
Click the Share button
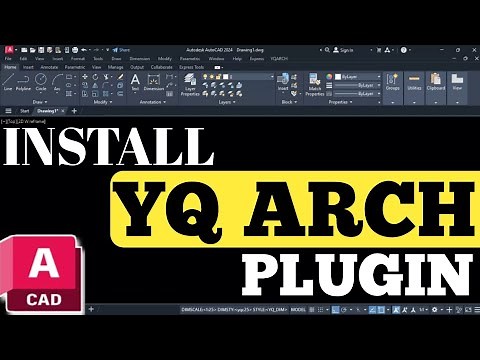(121, 50)
